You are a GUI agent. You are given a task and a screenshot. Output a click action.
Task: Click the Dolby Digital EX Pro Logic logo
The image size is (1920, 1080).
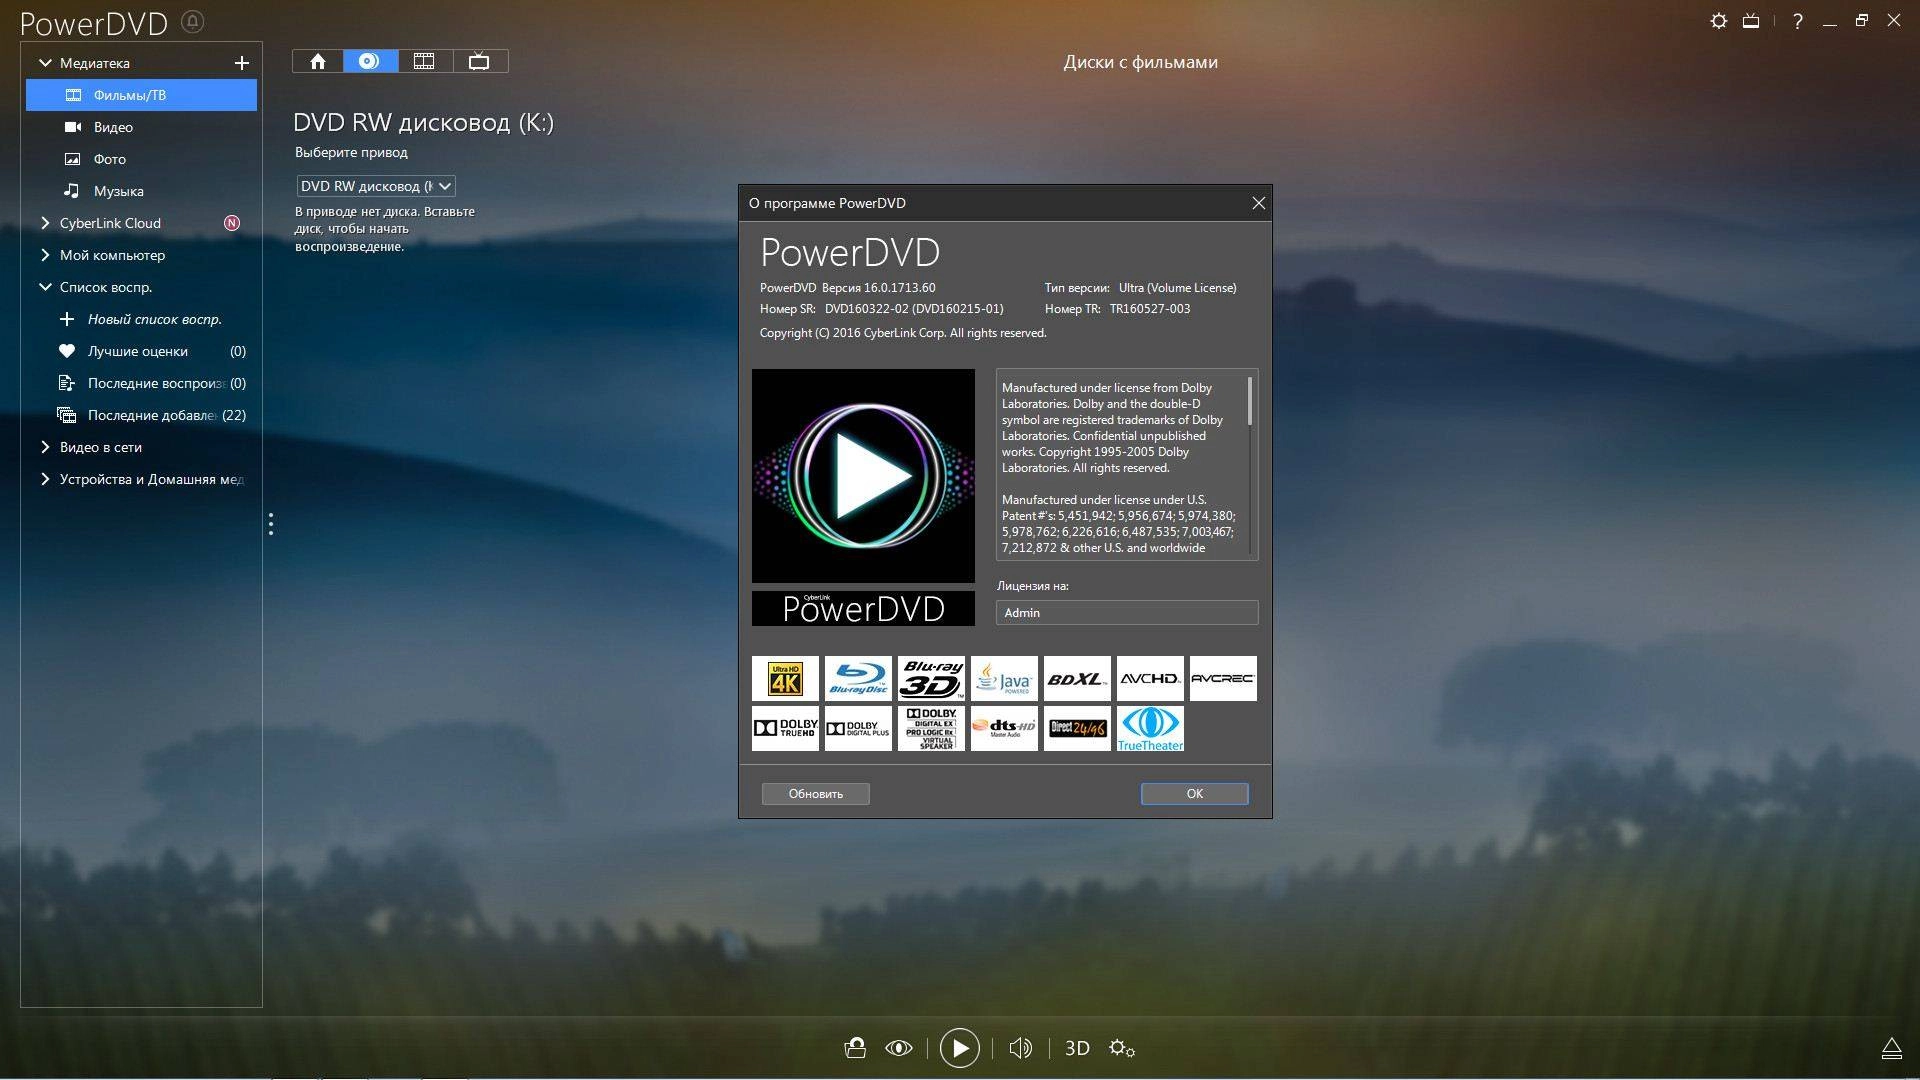coord(931,729)
